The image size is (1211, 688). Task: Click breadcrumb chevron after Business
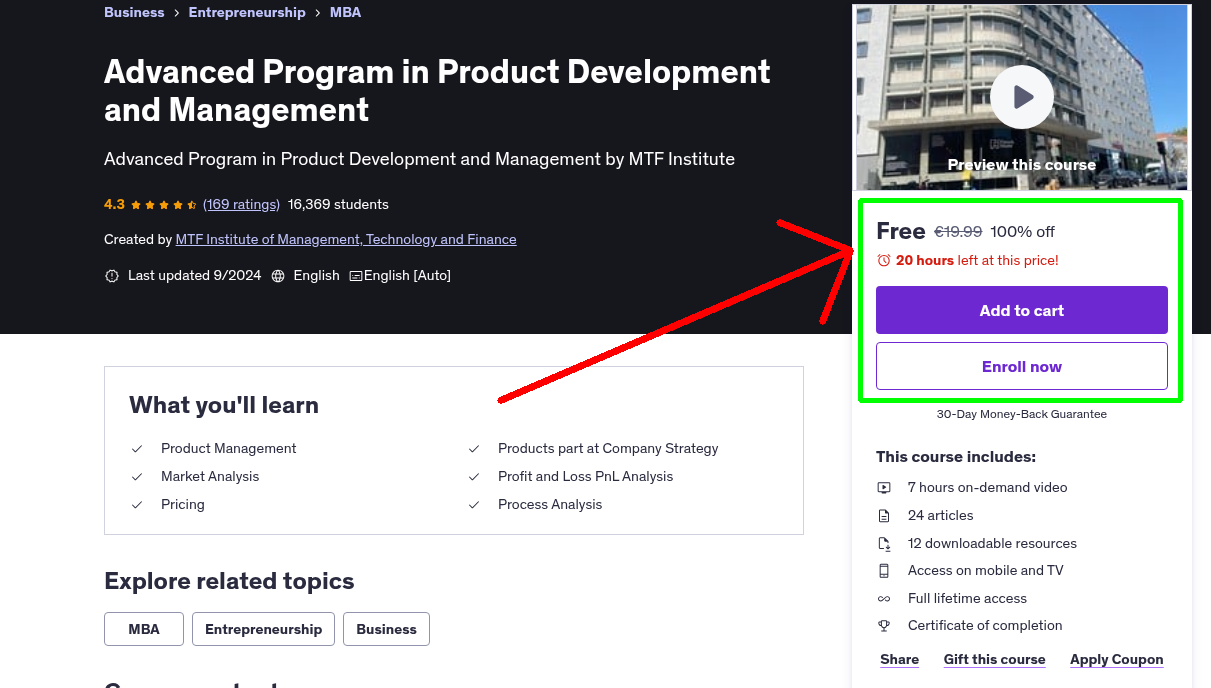176,13
